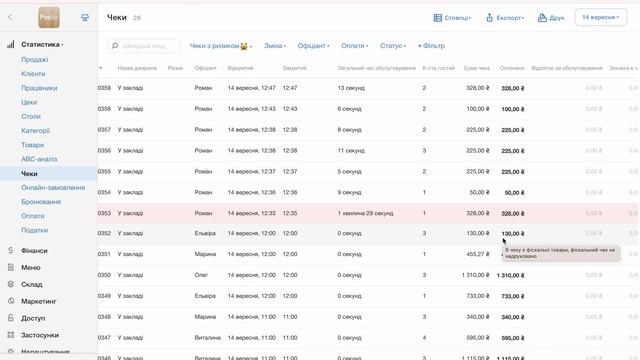This screenshot has width=640, height=360.
Task: Go to Столи in the sidebar
Action: tap(31, 116)
